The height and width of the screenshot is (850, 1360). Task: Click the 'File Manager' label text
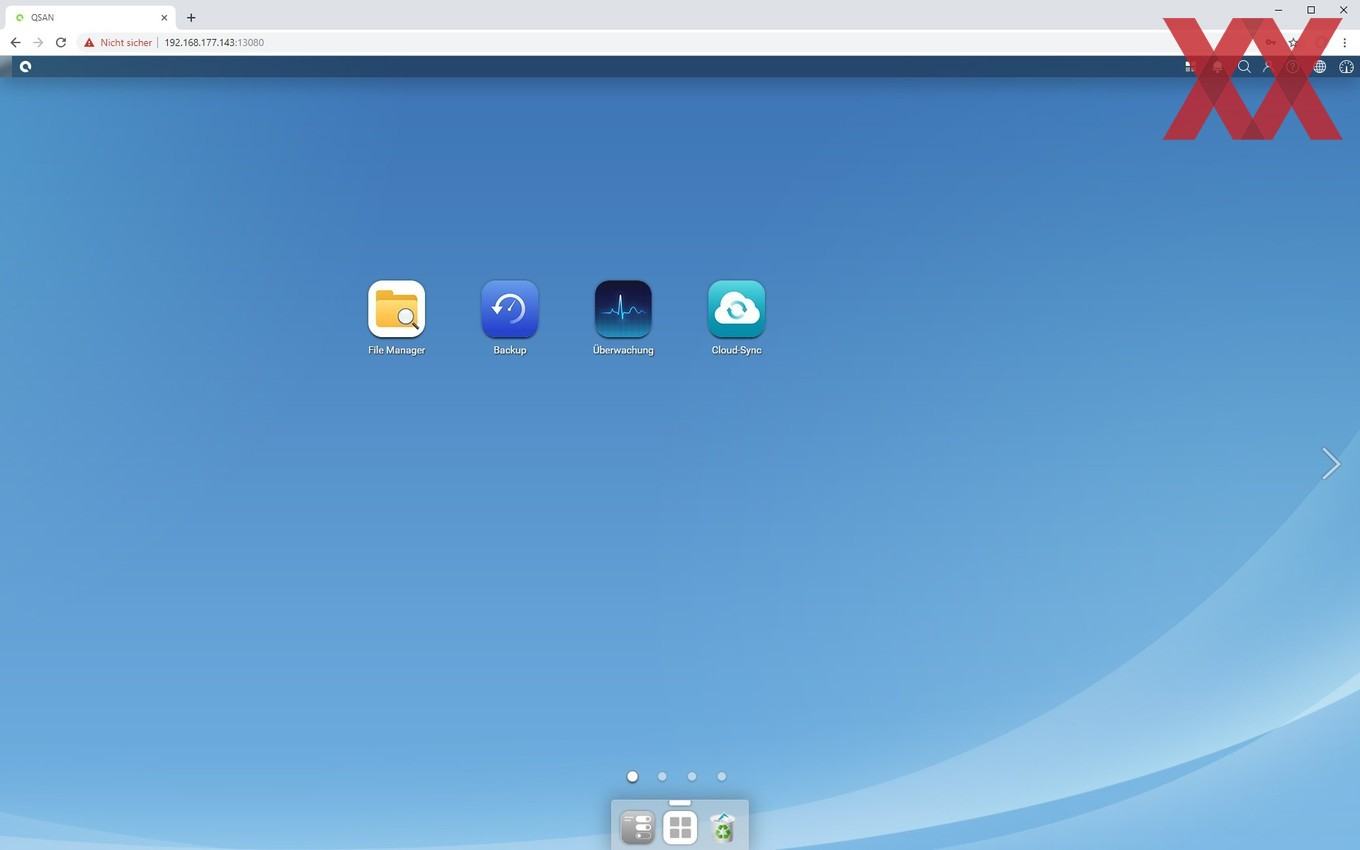(396, 350)
